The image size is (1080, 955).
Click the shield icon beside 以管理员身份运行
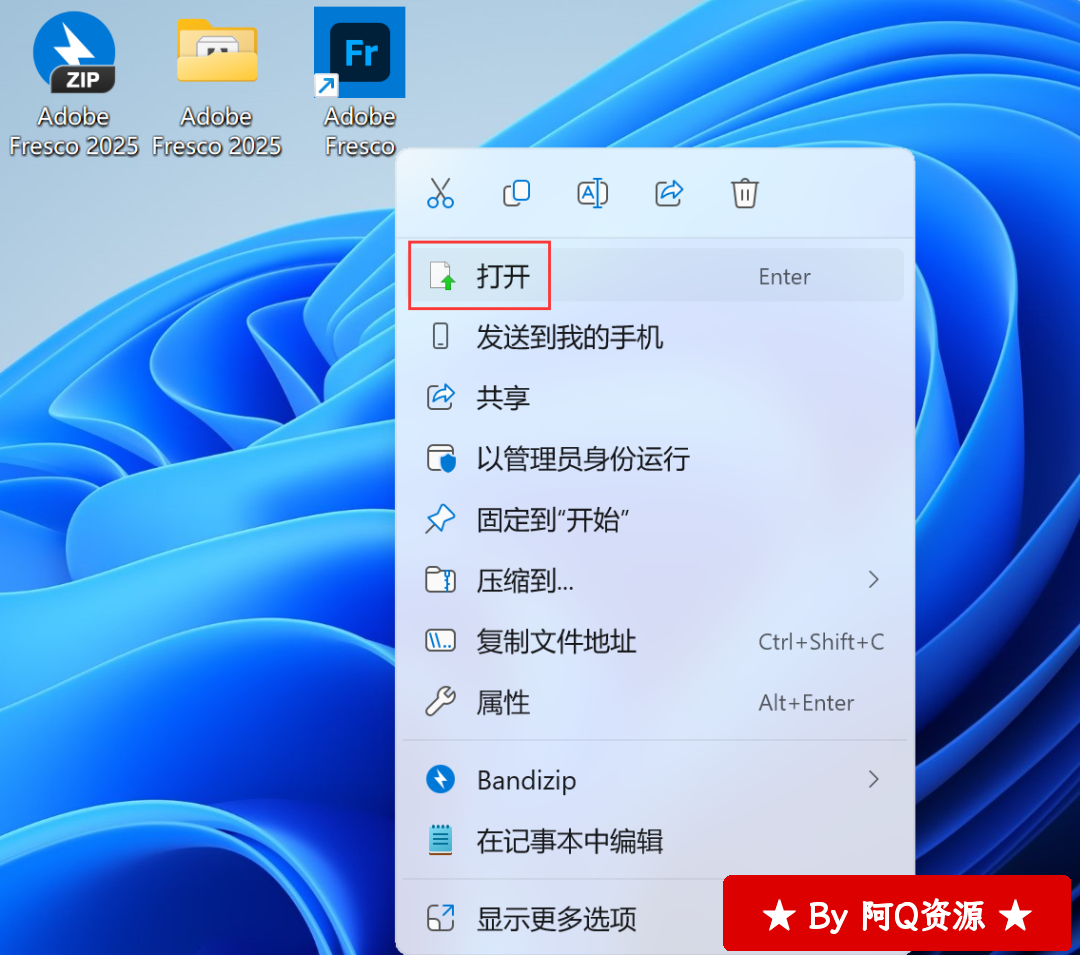click(x=441, y=459)
